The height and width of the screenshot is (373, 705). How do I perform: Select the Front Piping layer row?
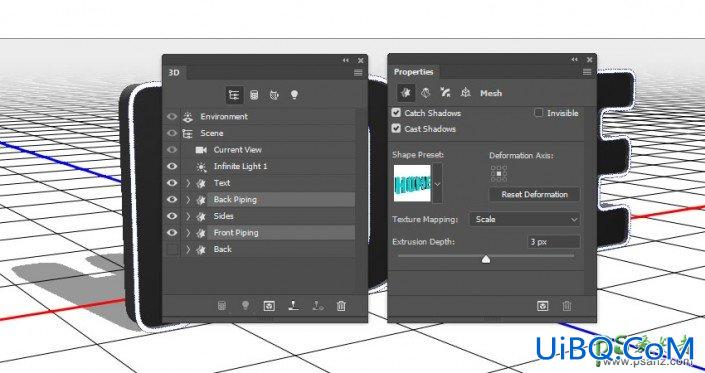click(x=268, y=233)
